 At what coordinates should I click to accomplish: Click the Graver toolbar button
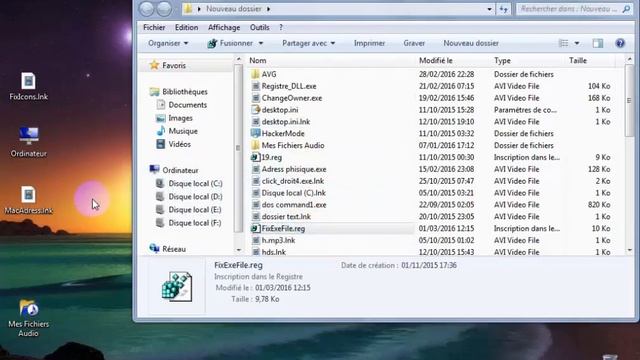point(414,43)
